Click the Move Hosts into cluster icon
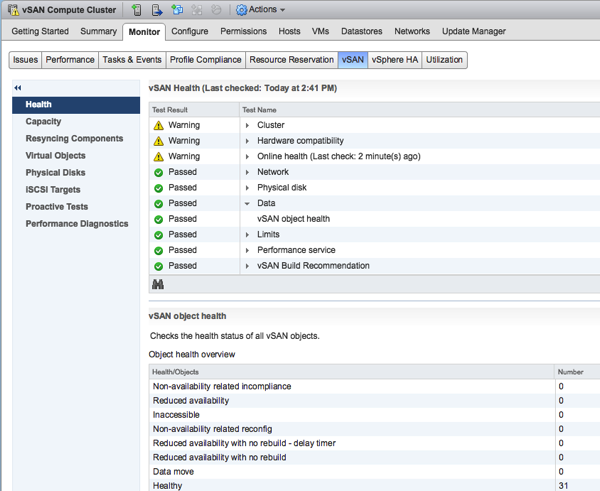The width and height of the screenshot is (600, 491). [x=157, y=10]
